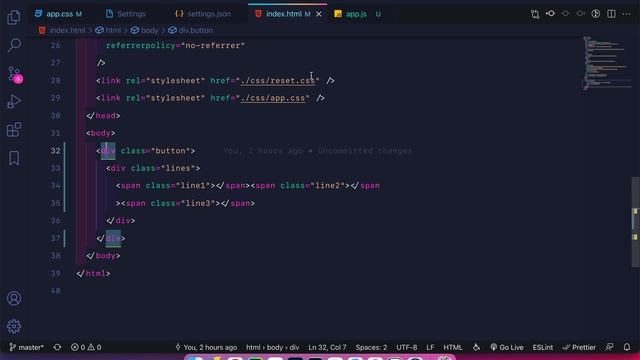The width and height of the screenshot is (640, 360).
Task: Click 'Ln 32, Col 7' cursor position
Action: 327,347
